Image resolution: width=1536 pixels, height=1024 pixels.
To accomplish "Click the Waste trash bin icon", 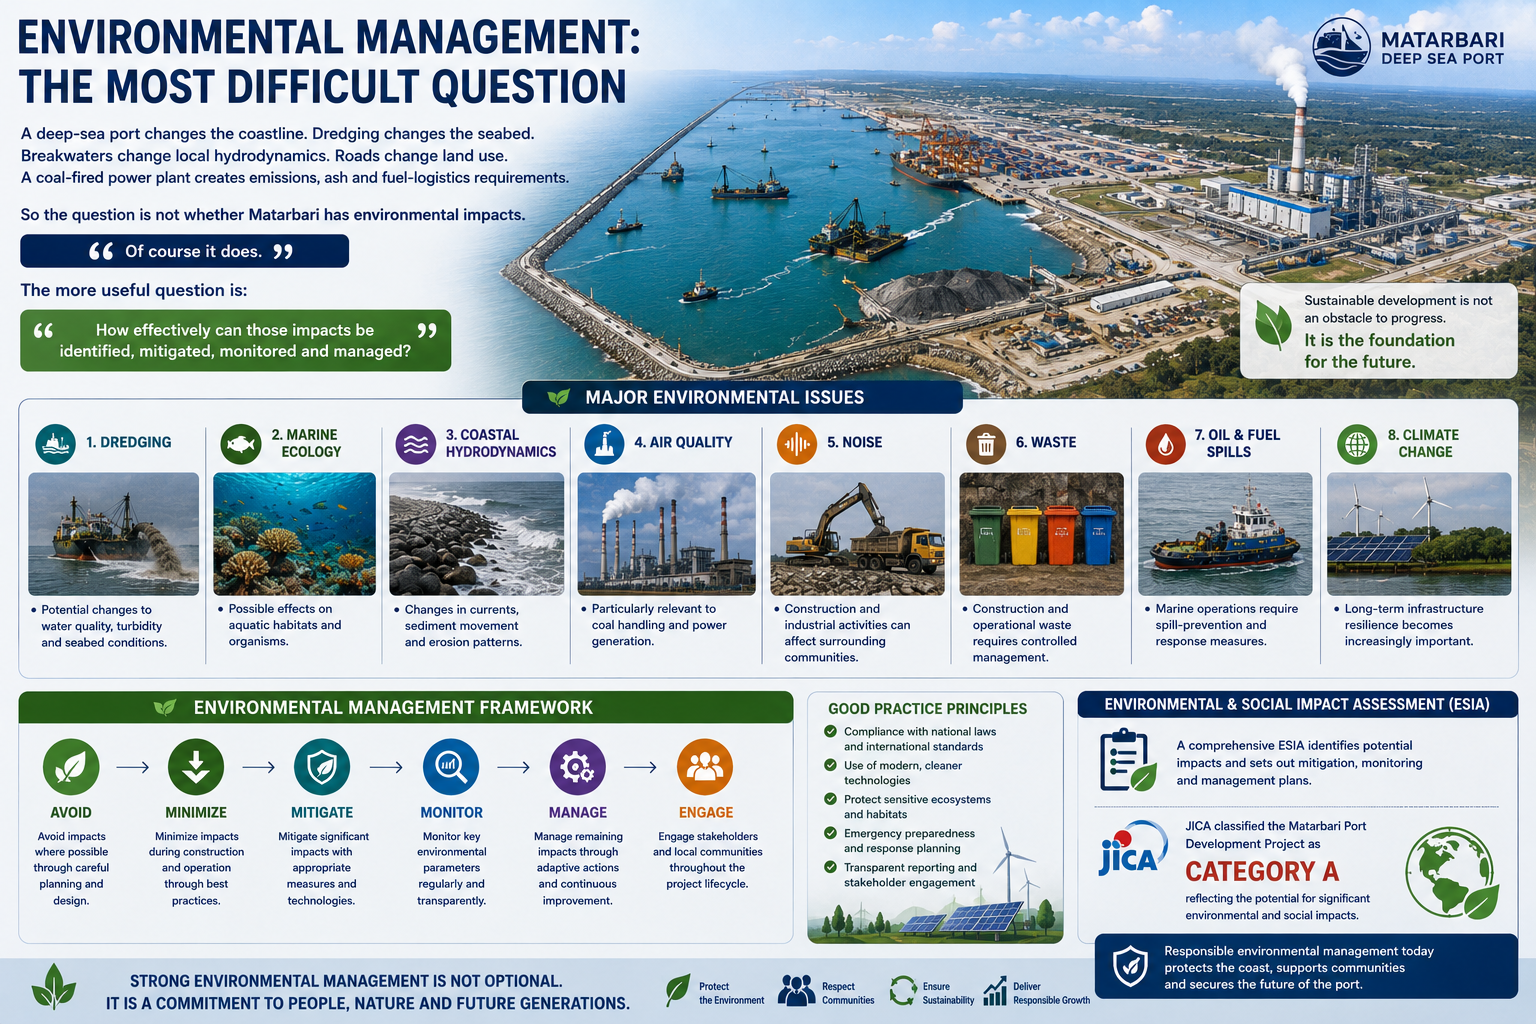I will (x=986, y=443).
